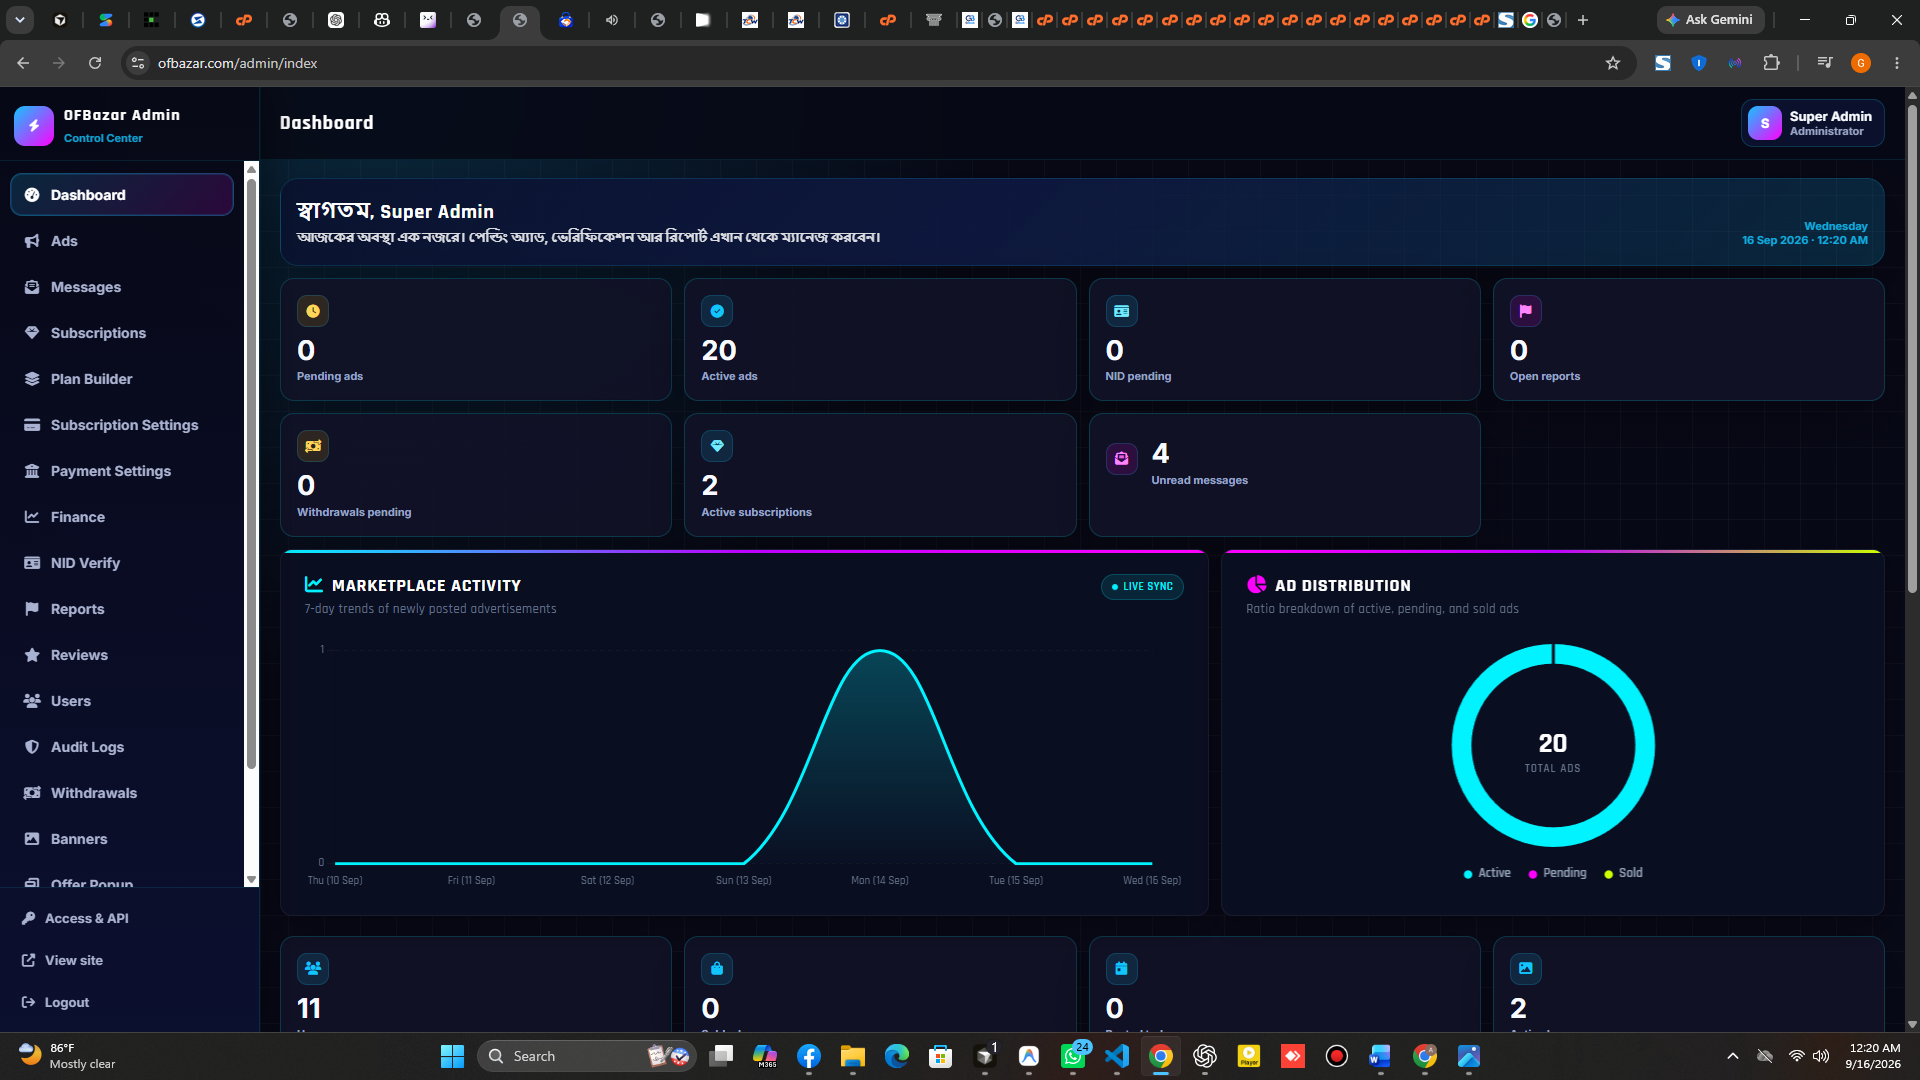Select Plan Builder in sidebar
Viewport: 1920px width, 1080px height.
(122, 379)
